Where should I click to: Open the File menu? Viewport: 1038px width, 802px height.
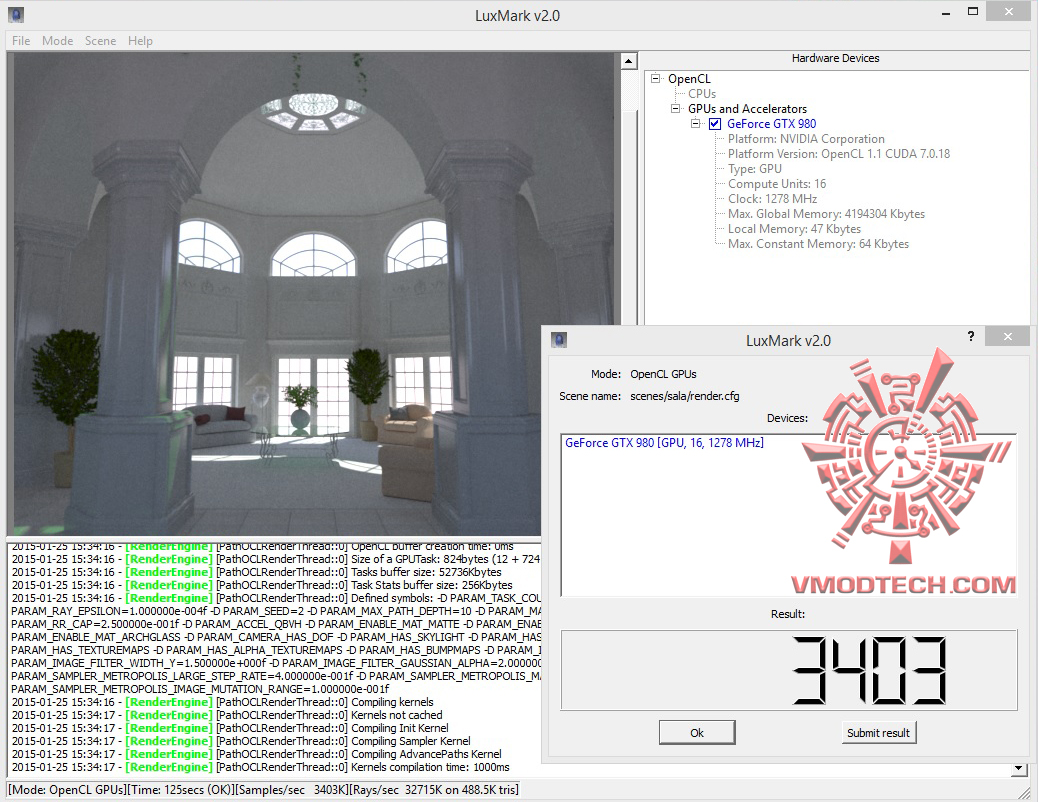click(x=21, y=40)
